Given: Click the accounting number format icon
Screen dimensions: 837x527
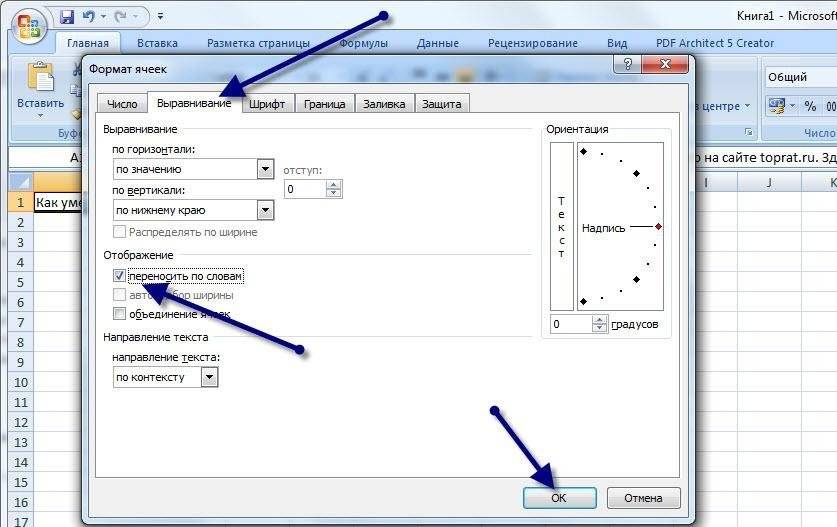Looking at the screenshot, I should (776, 105).
